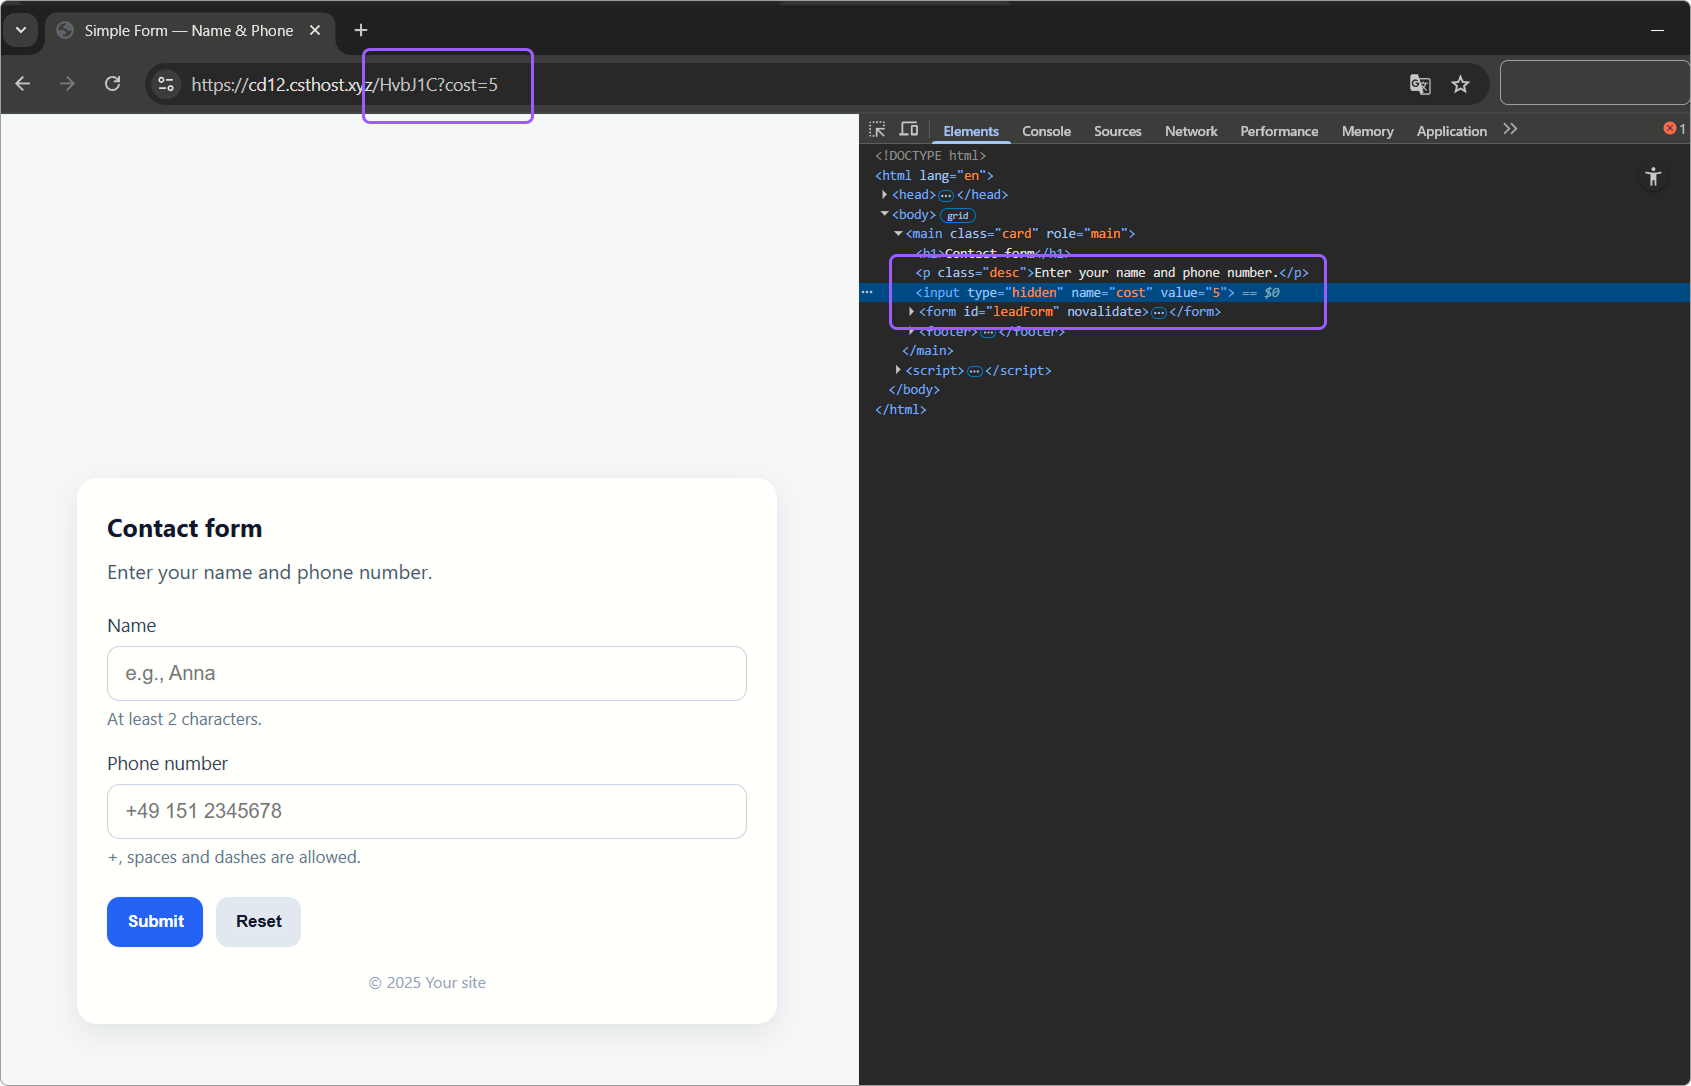Open the tab search dropdown
Image resolution: width=1691 pixels, height=1086 pixels.
[x=21, y=30]
